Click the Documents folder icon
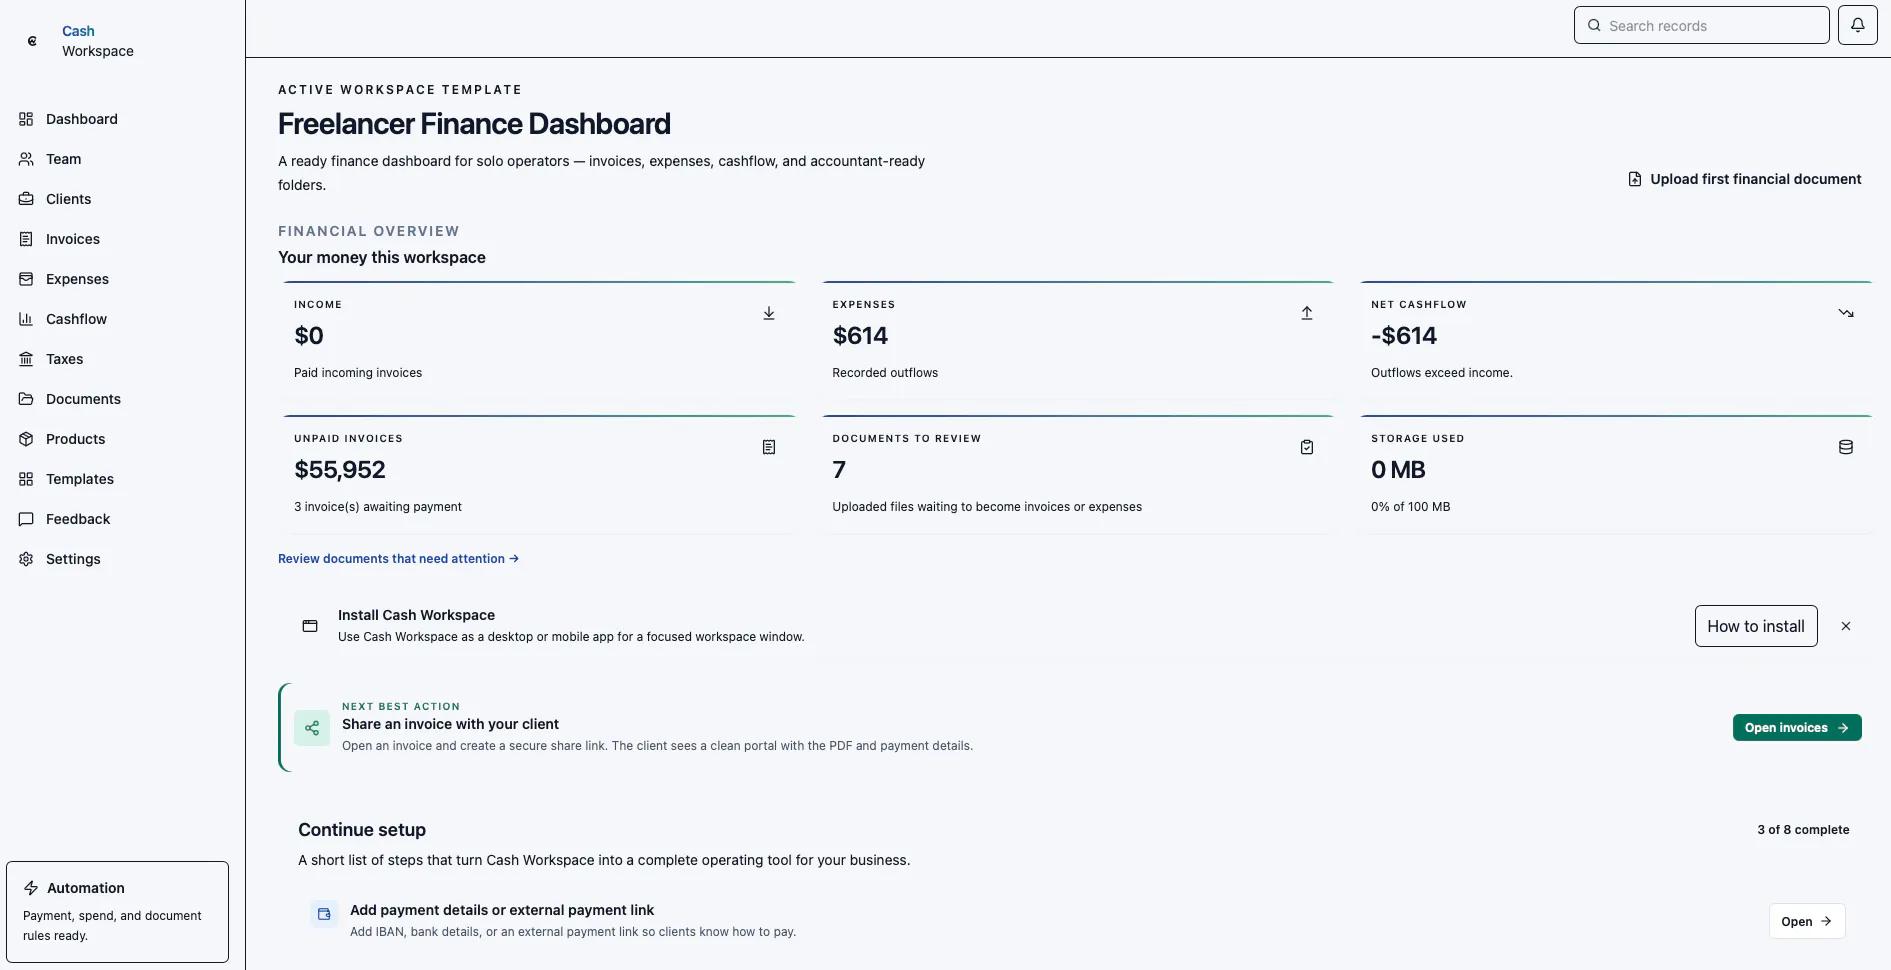Image resolution: width=1891 pixels, height=970 pixels. pyautogui.click(x=26, y=399)
